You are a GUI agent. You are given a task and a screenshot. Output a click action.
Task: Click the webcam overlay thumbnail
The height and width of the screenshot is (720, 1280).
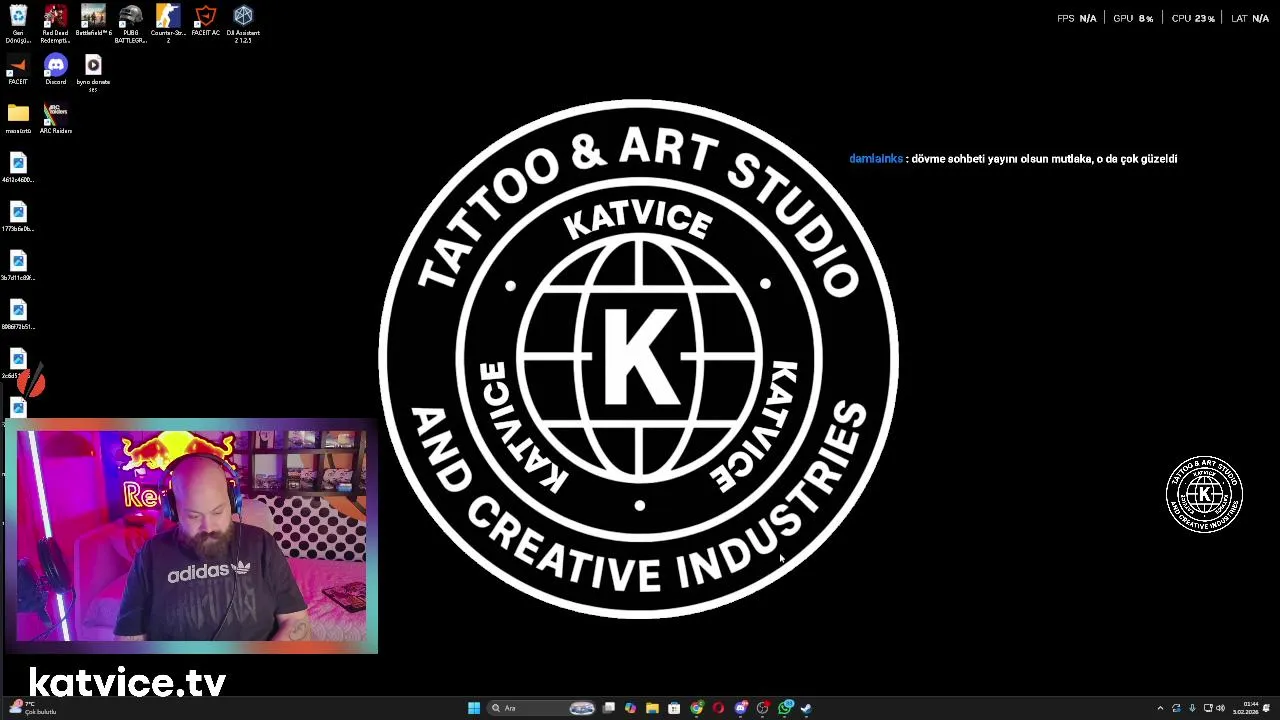tap(191, 536)
